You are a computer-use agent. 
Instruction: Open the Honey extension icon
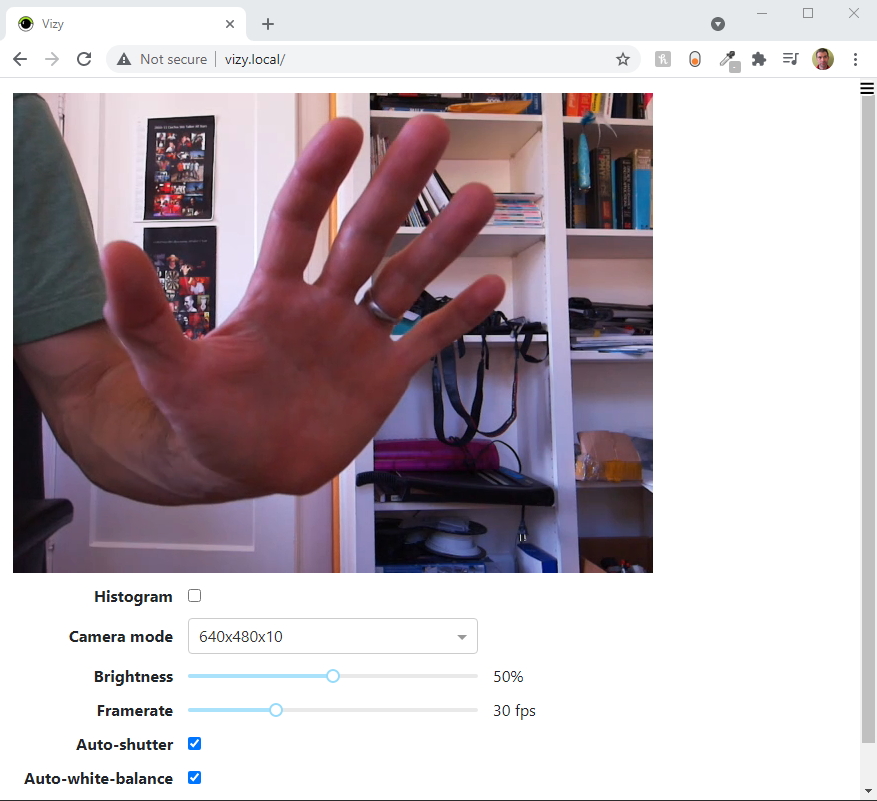point(695,59)
